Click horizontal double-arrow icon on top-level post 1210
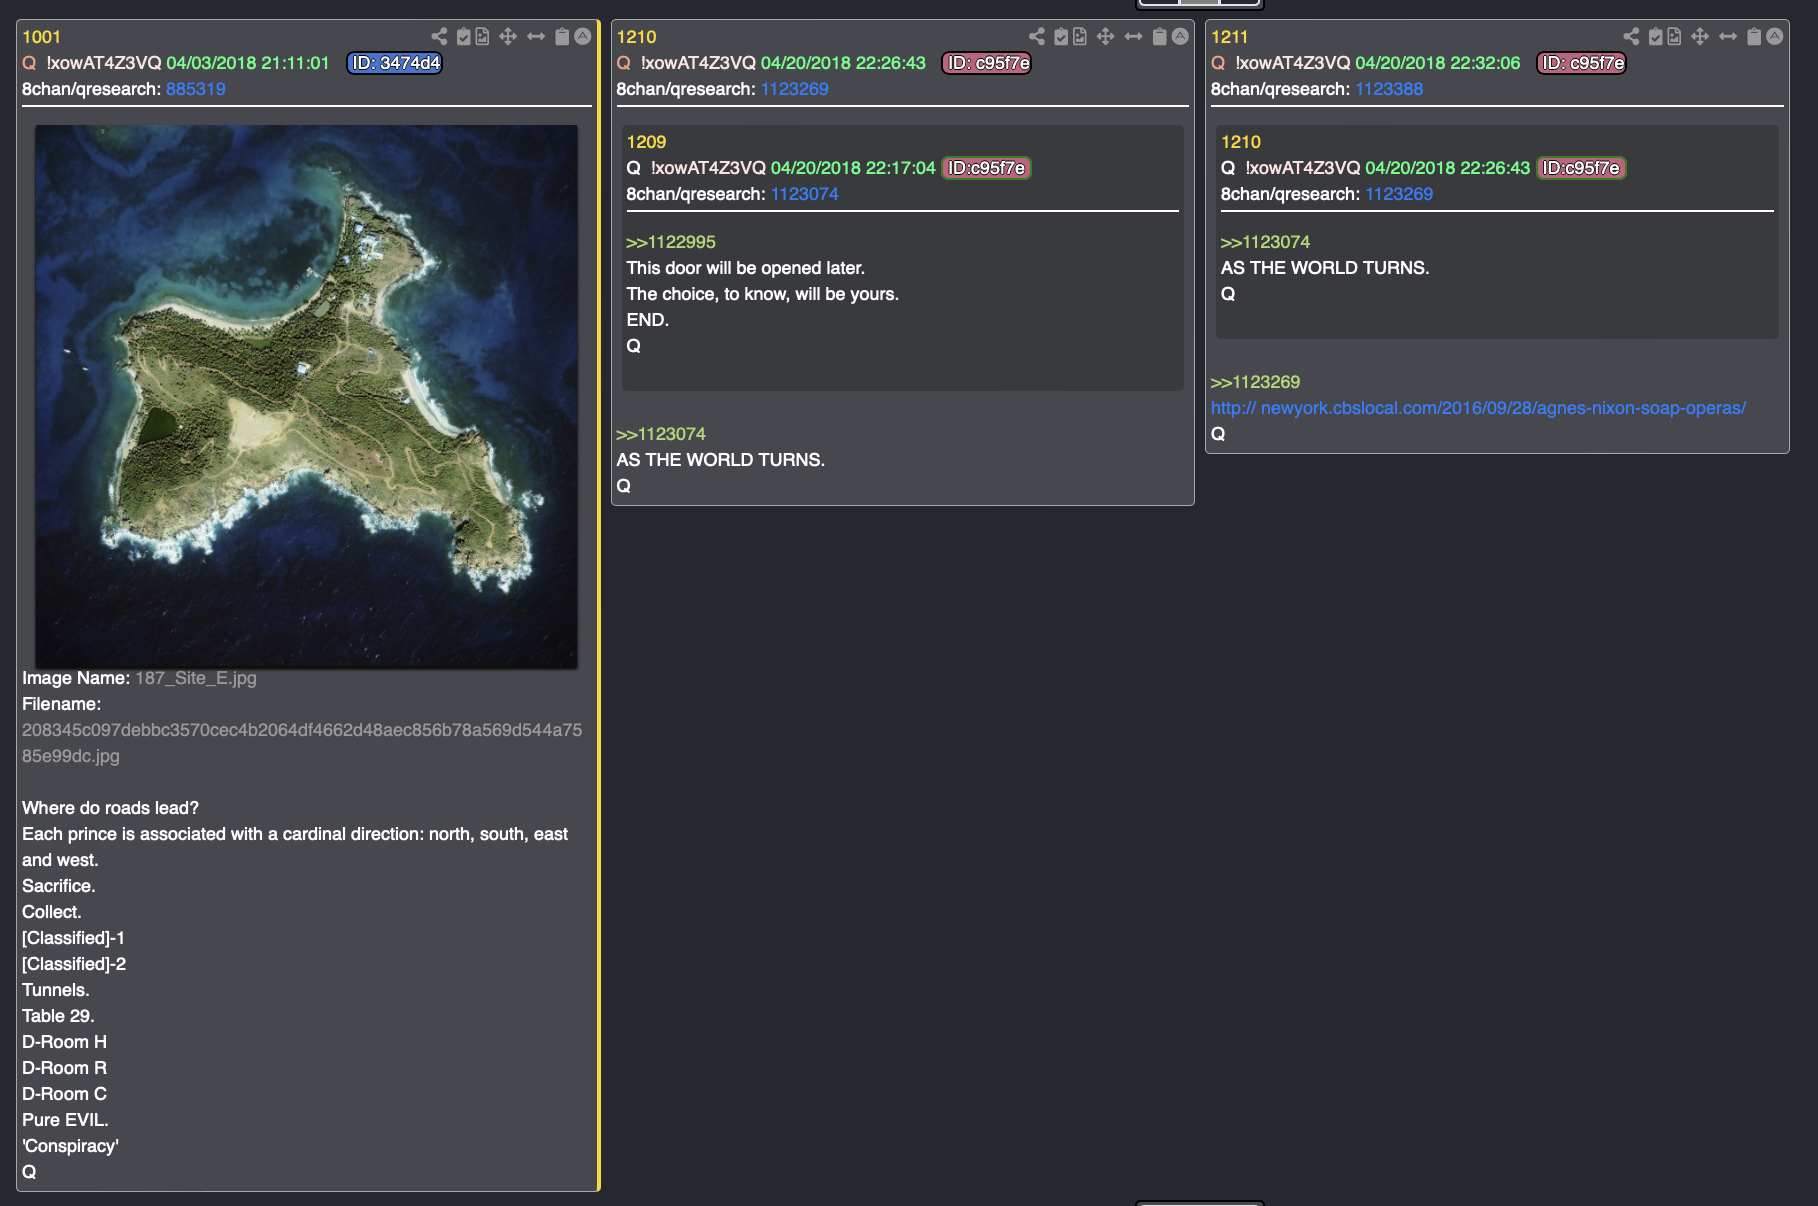Viewport: 1818px width, 1206px height. tap(1133, 37)
